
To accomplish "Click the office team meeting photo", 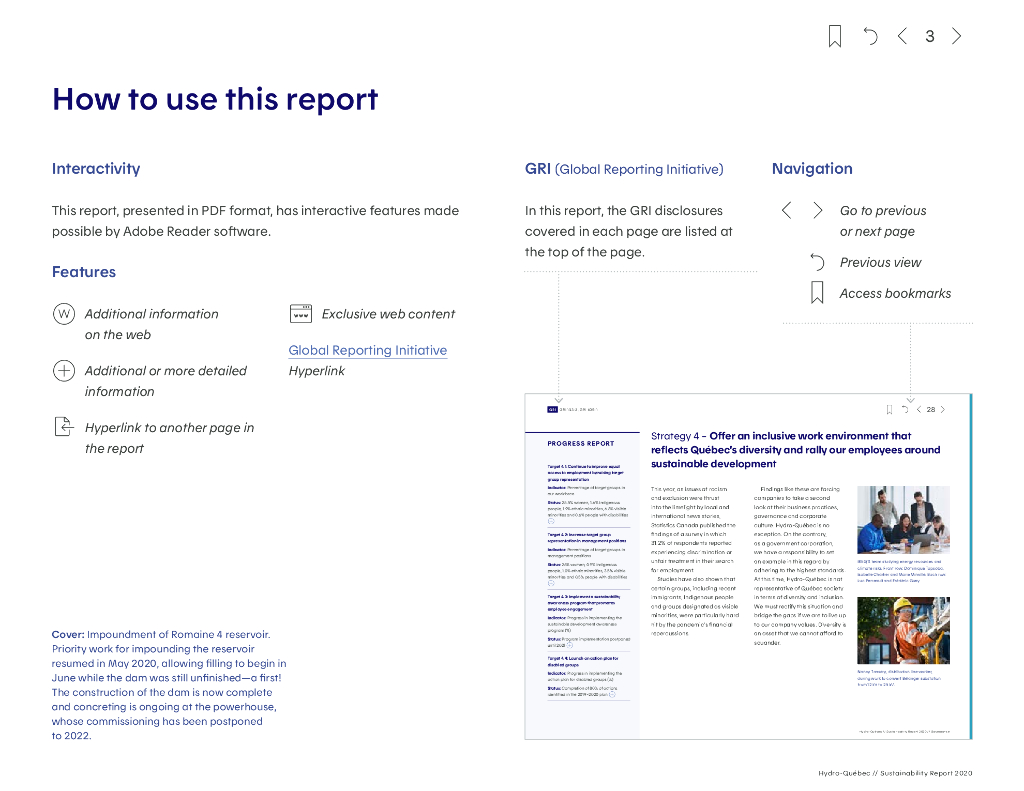I will pyautogui.click(x=904, y=519).
